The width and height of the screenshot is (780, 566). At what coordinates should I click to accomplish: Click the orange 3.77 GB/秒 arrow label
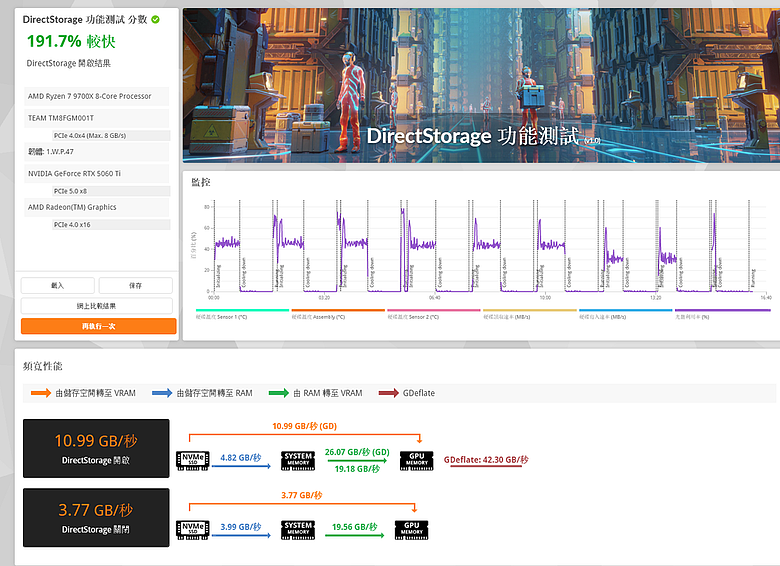pos(301,495)
